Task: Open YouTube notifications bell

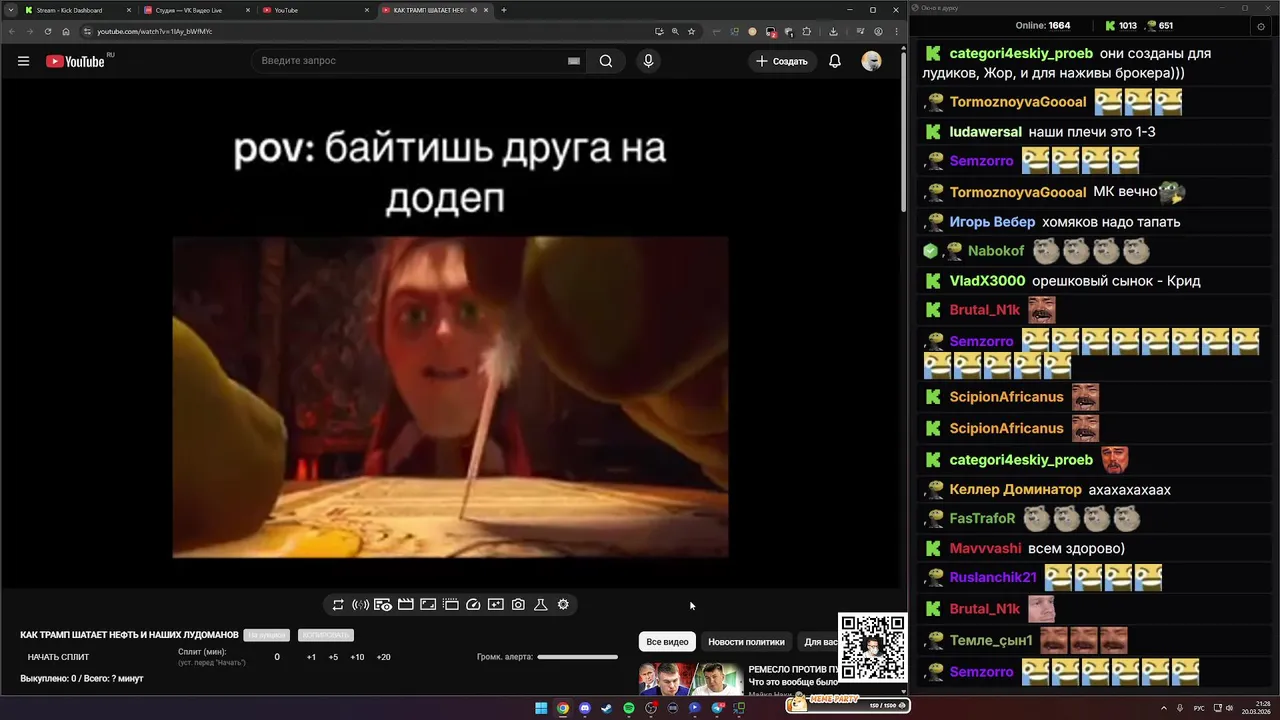Action: pos(835,61)
